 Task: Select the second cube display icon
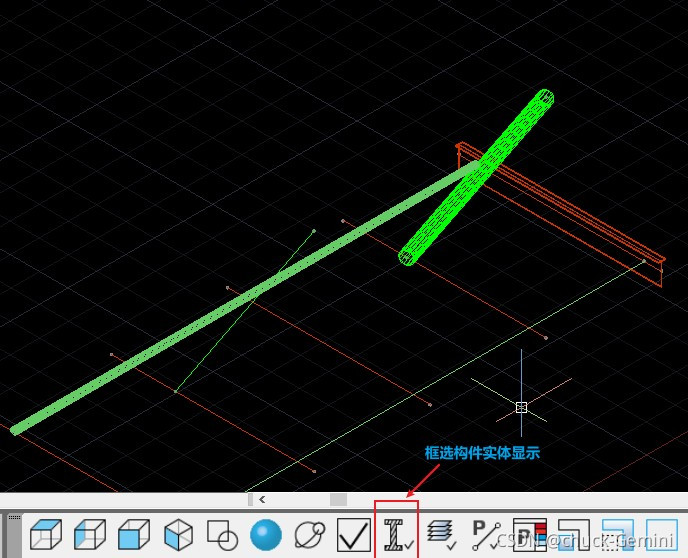(x=90, y=535)
